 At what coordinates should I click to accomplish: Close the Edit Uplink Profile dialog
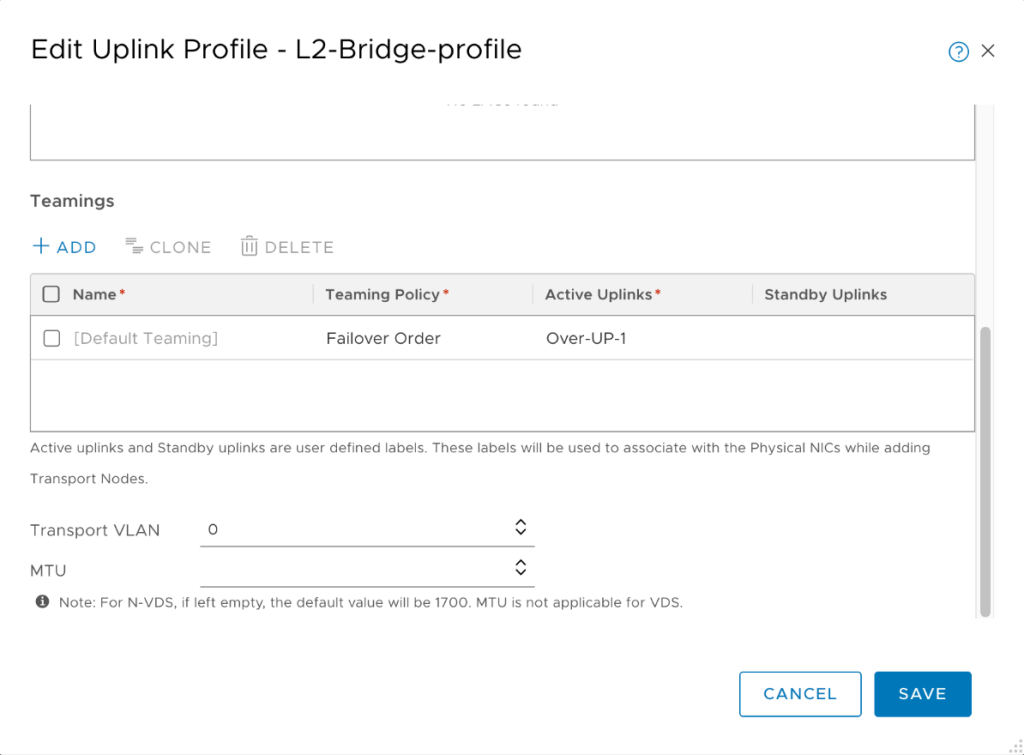coord(988,51)
